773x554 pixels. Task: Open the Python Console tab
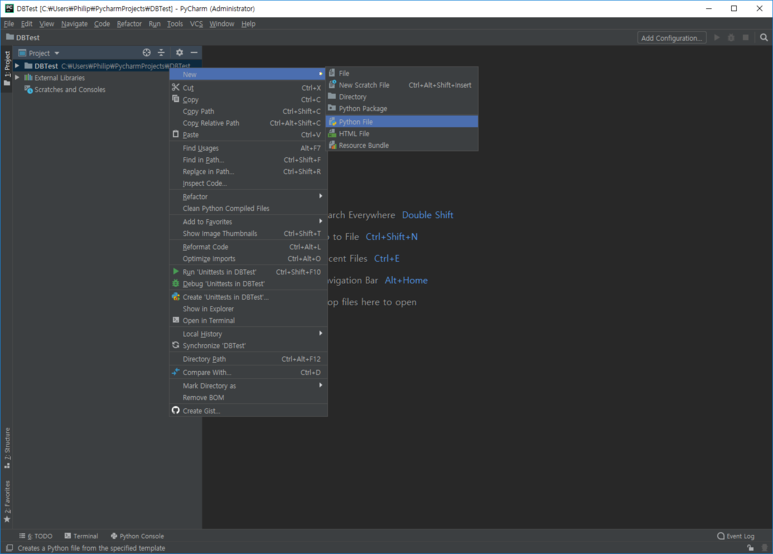pyautogui.click(x=138, y=536)
